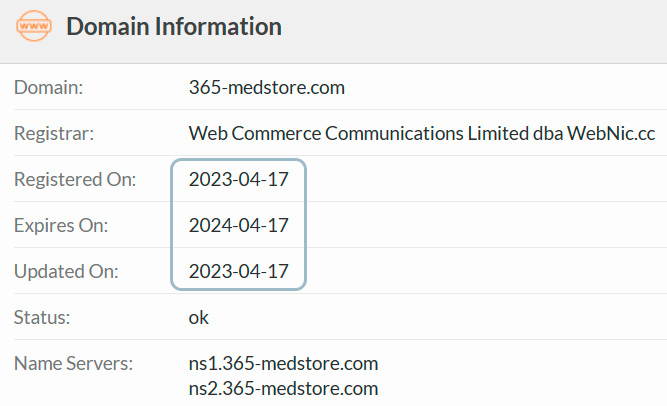Click the Expires On date 2024-04-17
Image resolution: width=667 pixels, height=406 pixels.
[239, 226]
